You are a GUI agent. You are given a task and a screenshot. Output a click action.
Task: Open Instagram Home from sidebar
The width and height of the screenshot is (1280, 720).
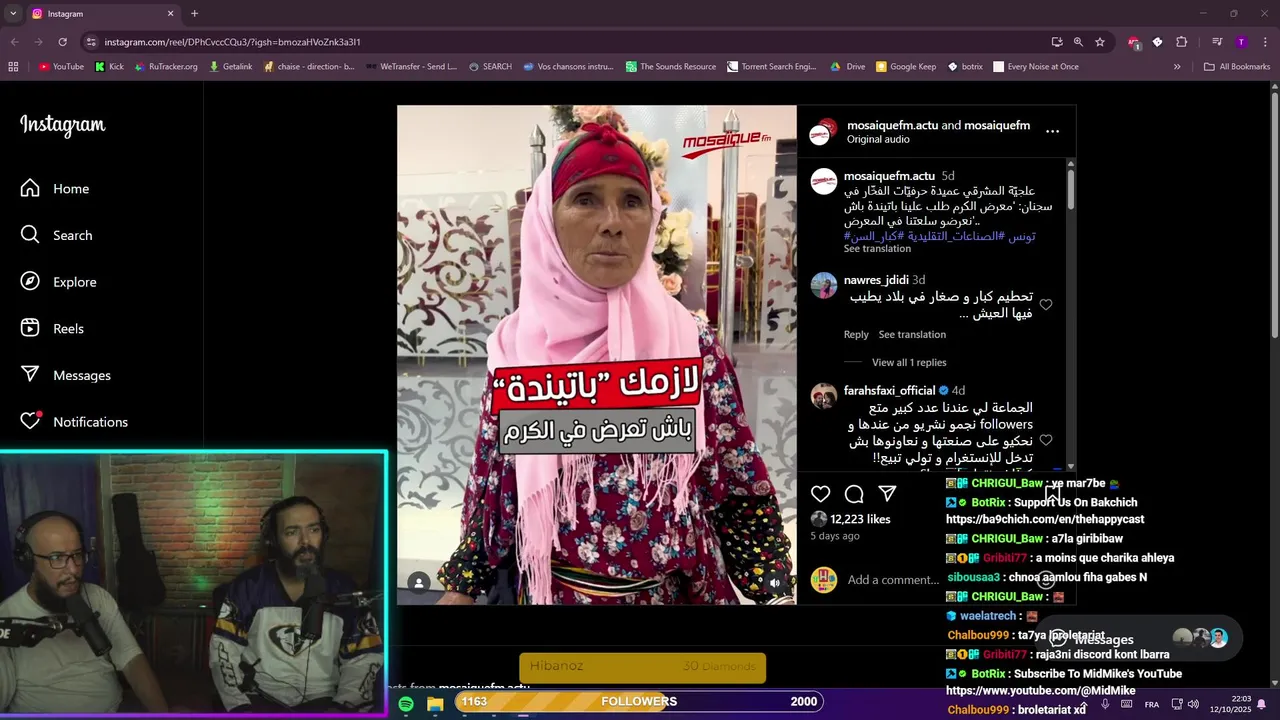56,188
